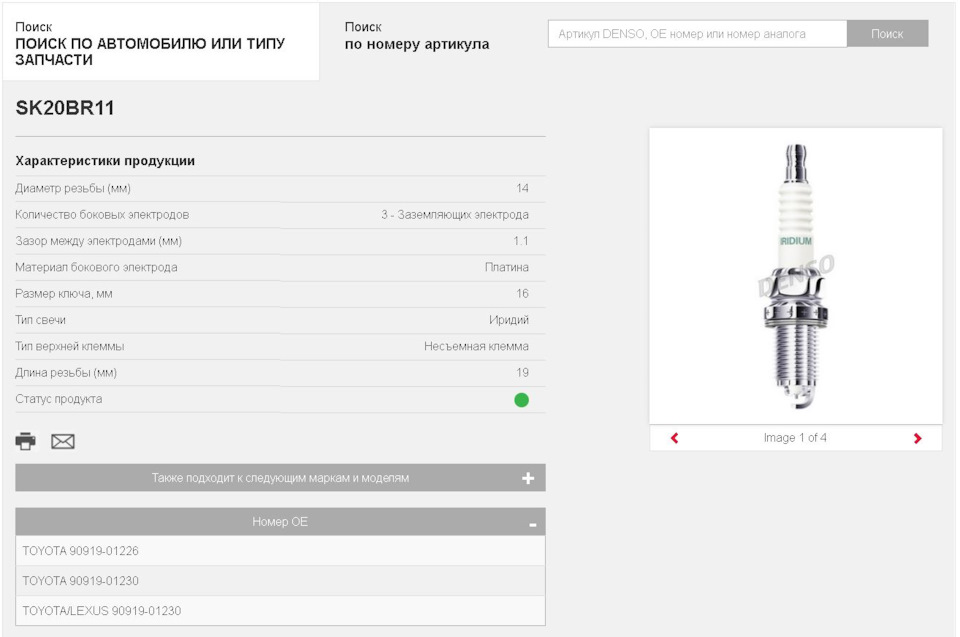Select OE number TOYOTA/LEXUS 90919-01230
Viewport: 960px width, 637px height.
280,611
